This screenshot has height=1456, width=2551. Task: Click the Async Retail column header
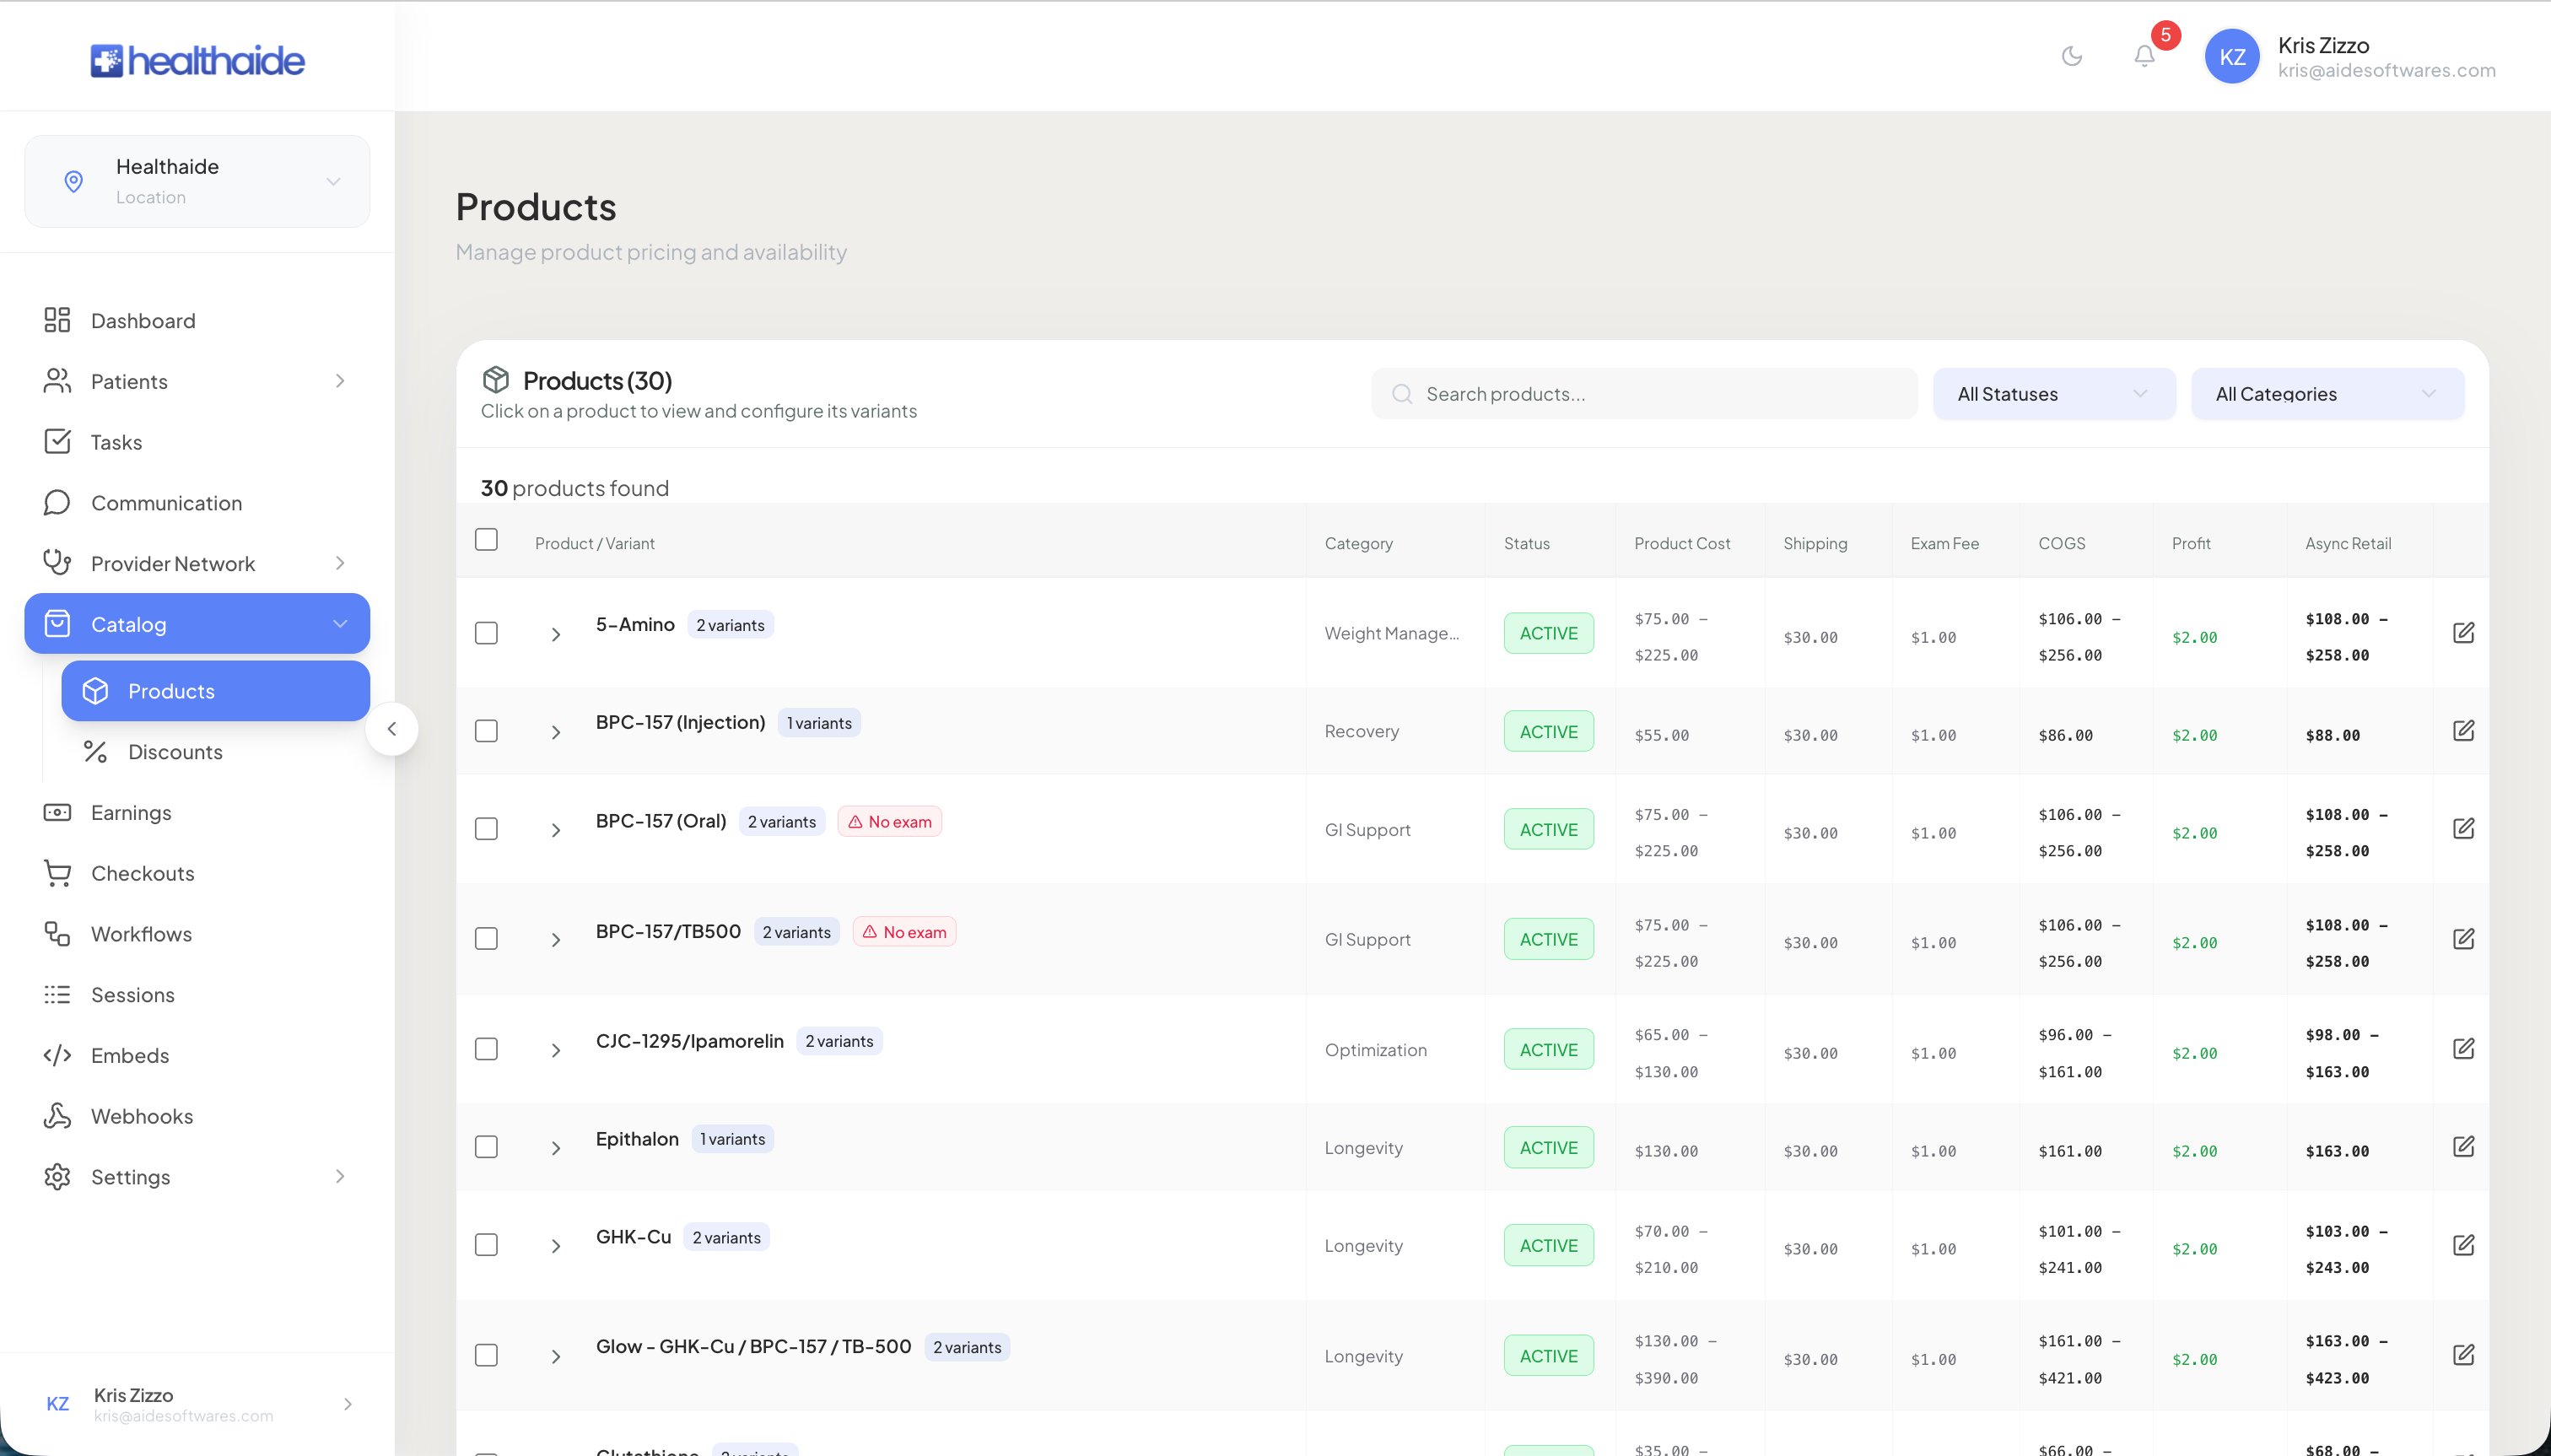pos(2348,544)
